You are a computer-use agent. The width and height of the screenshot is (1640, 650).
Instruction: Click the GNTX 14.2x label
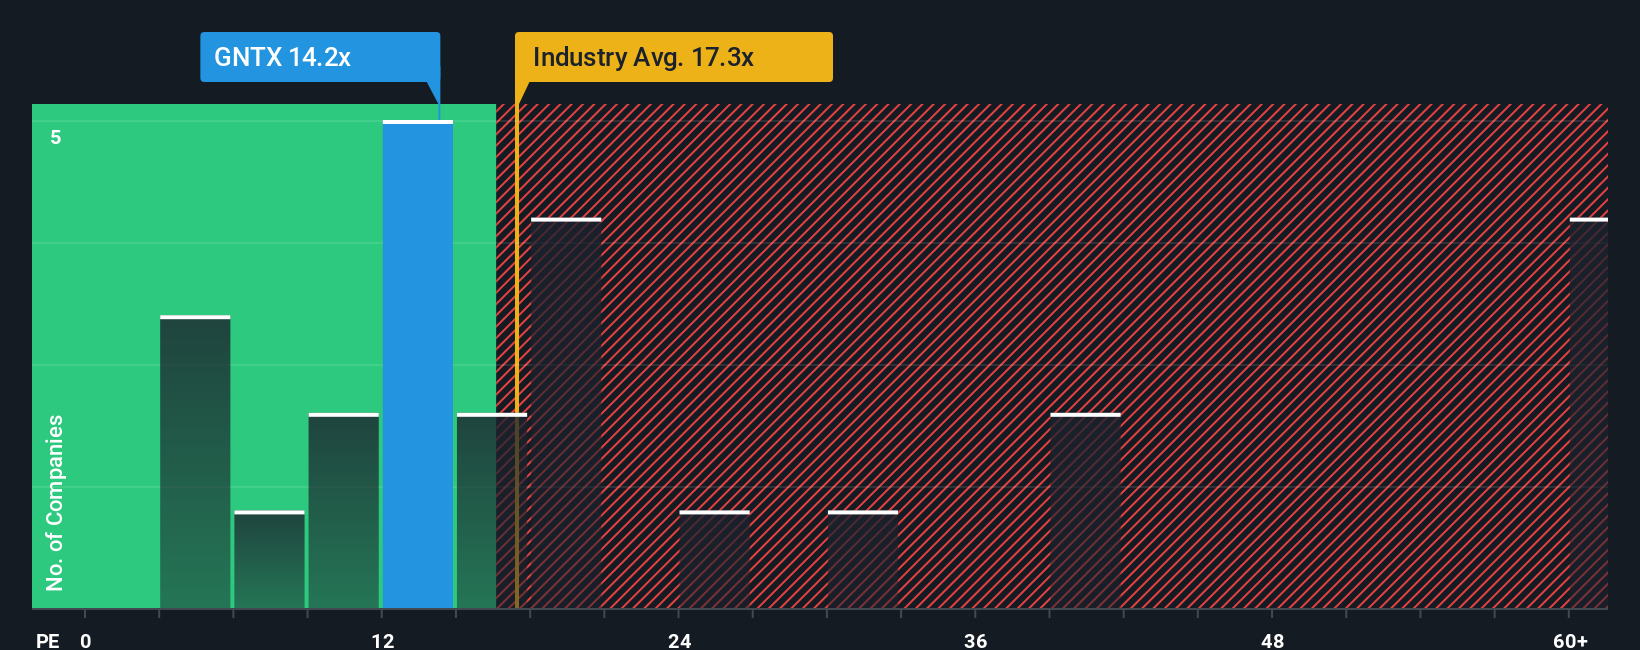pos(320,57)
